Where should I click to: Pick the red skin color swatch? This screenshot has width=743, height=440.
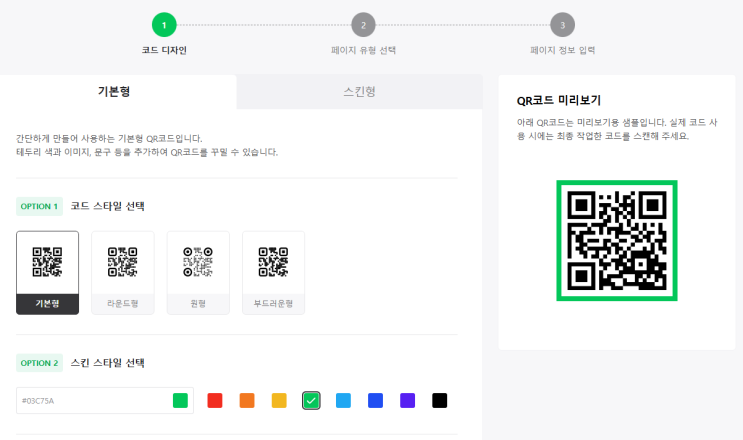[215, 401]
